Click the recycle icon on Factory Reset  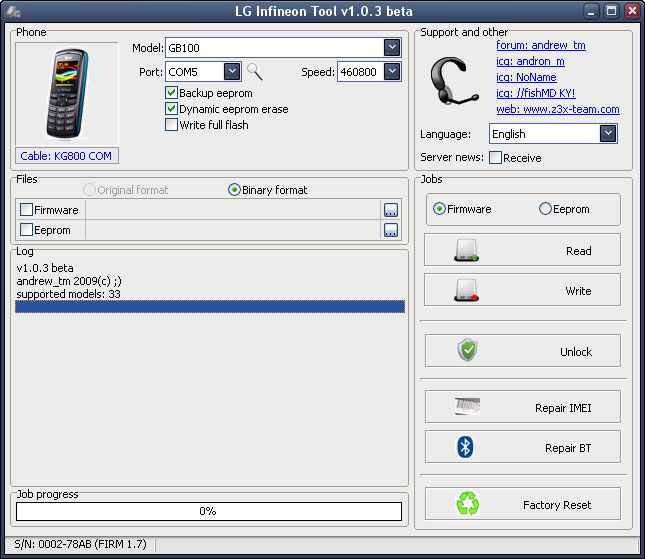[x=468, y=503]
